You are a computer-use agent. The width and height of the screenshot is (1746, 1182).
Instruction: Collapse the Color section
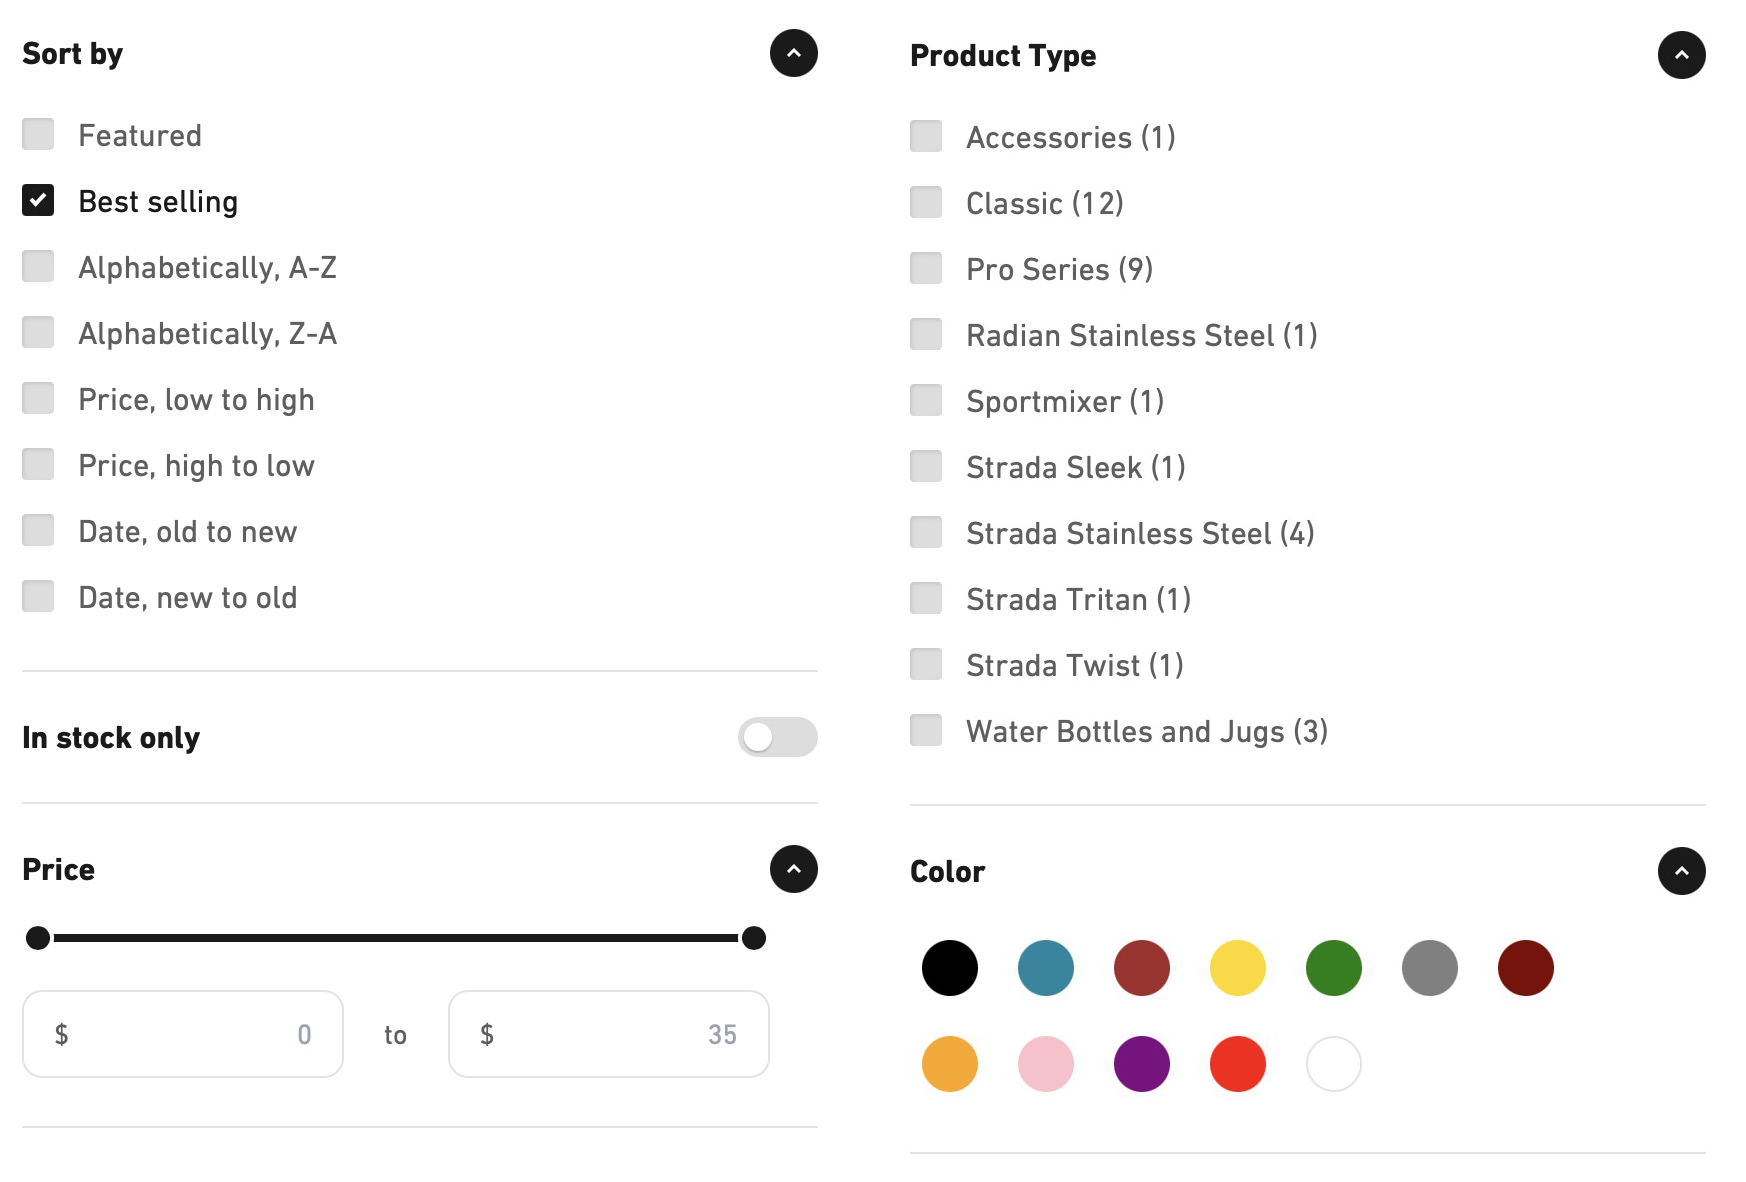pos(1681,871)
